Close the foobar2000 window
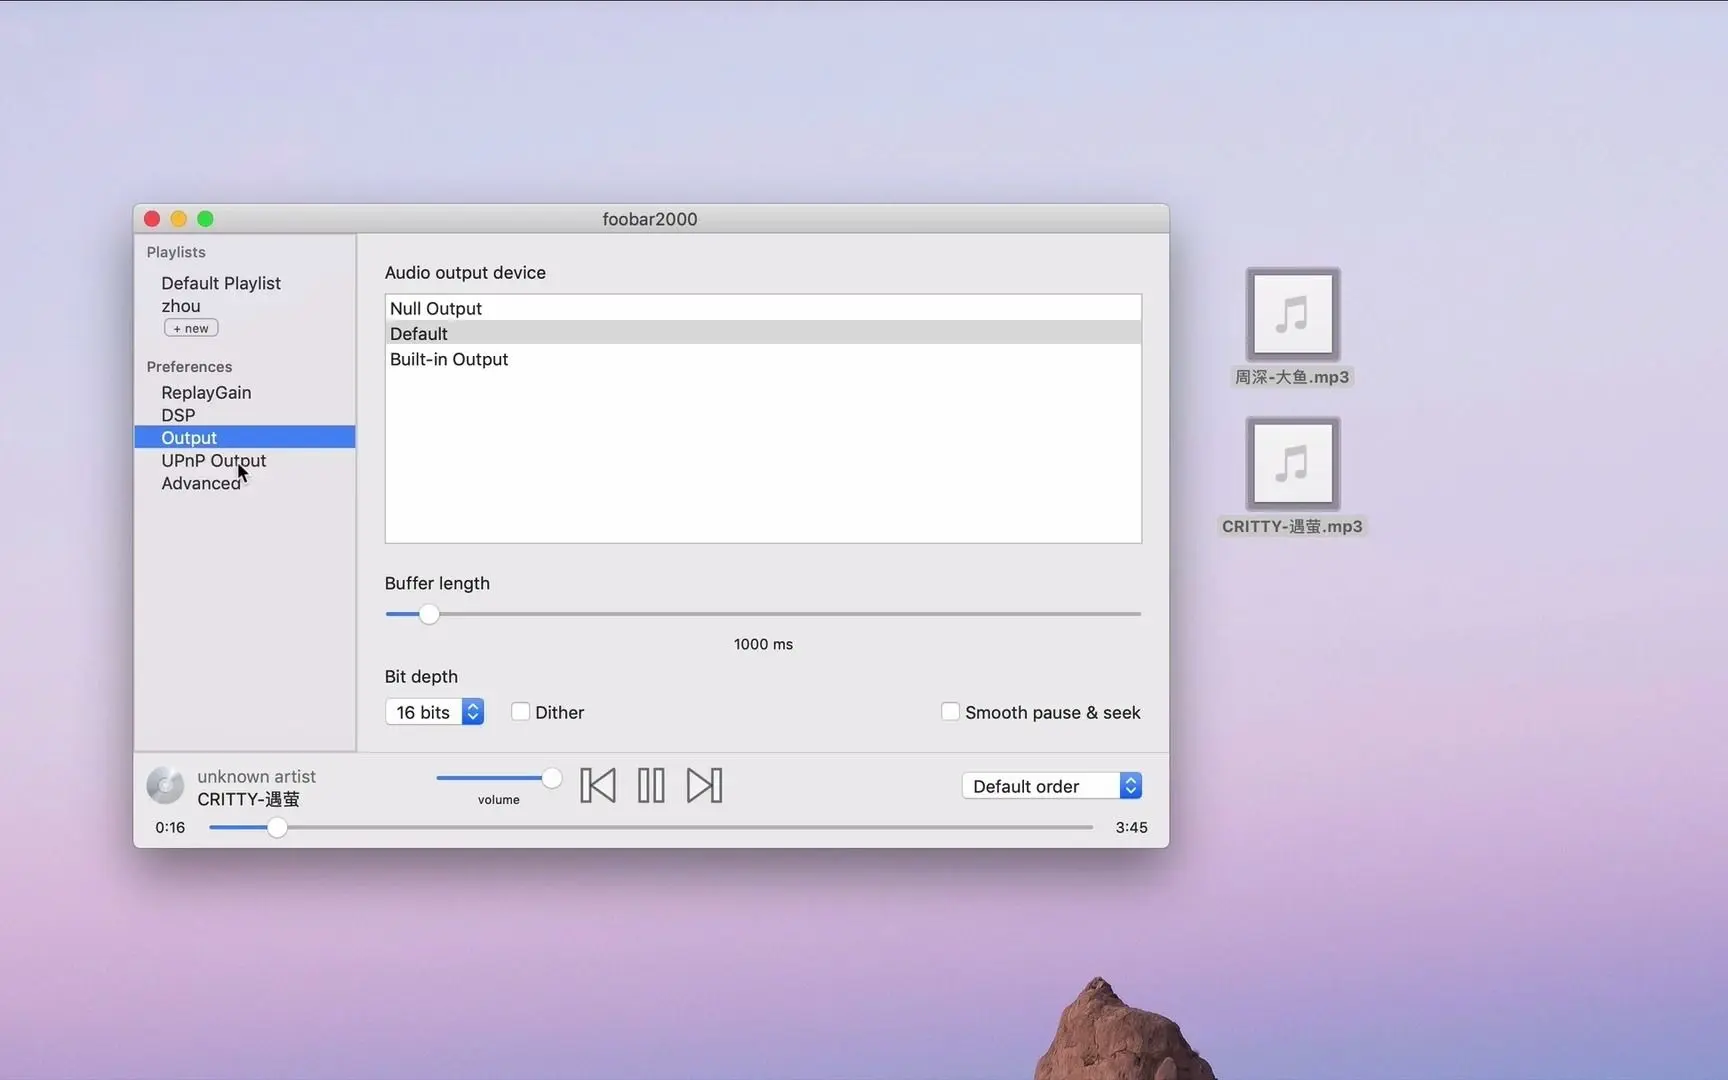1728x1080 pixels. pyautogui.click(x=152, y=219)
